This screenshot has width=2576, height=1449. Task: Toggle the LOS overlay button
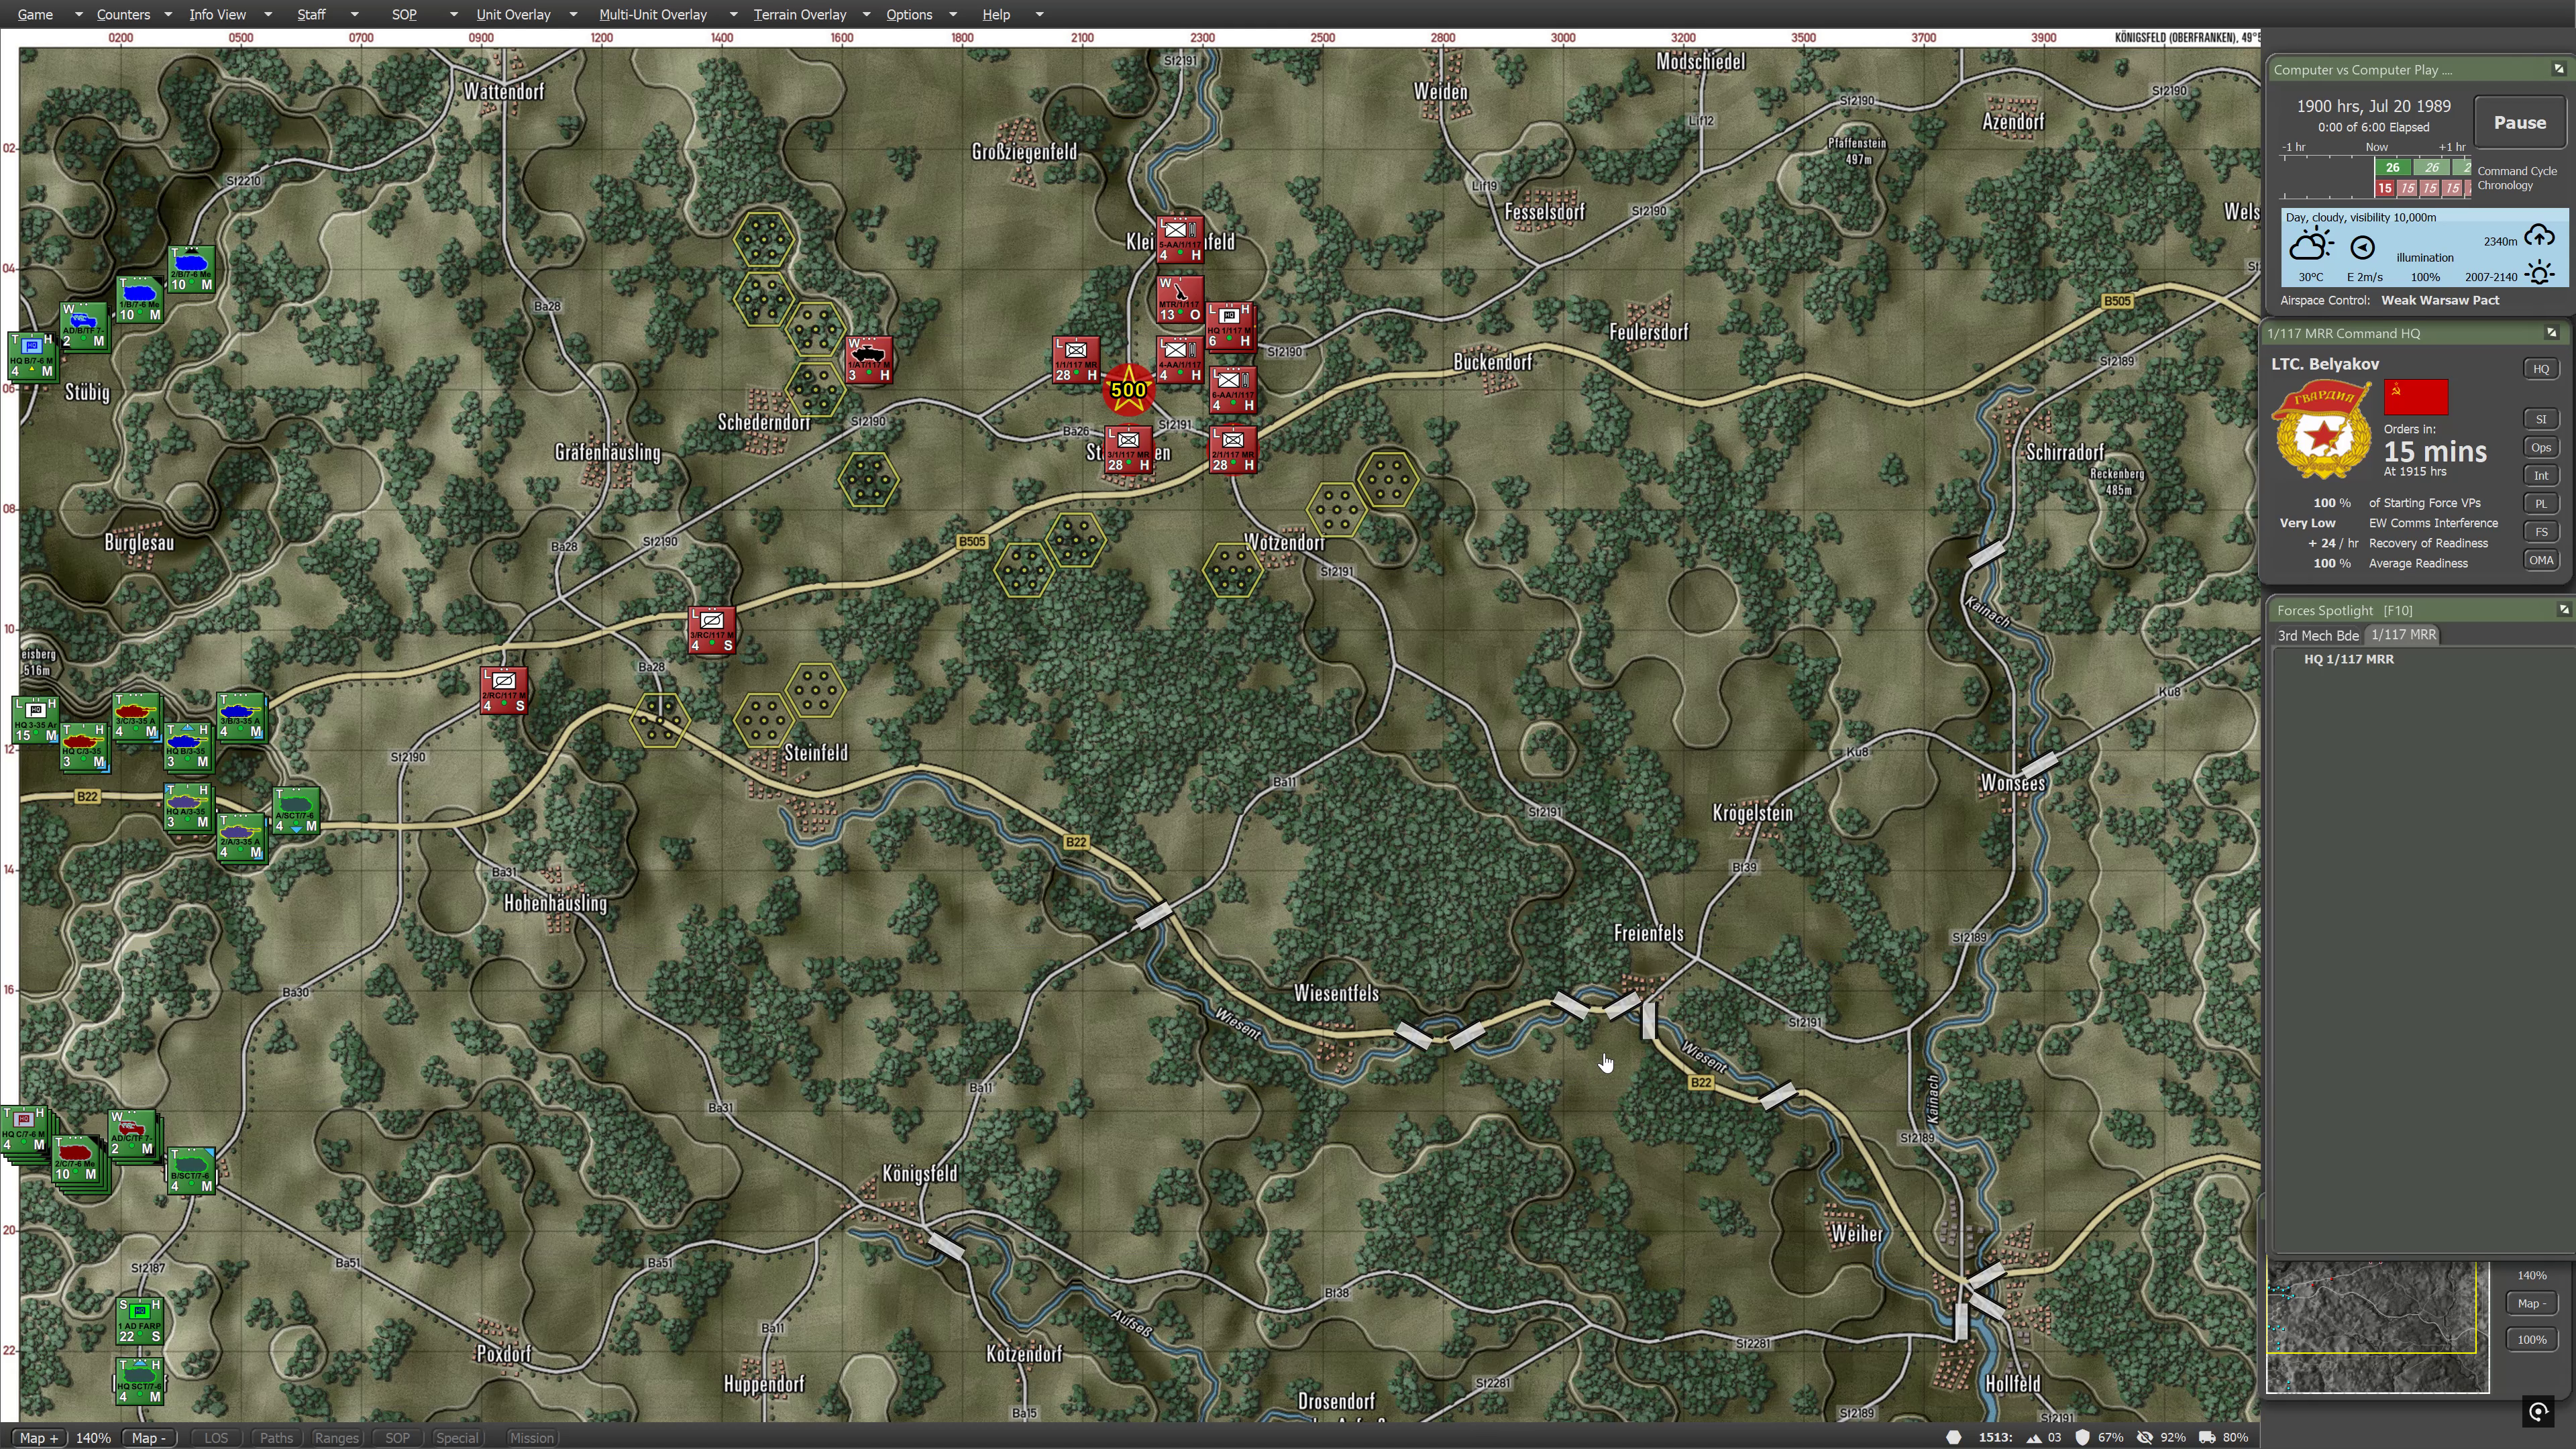point(216,1438)
